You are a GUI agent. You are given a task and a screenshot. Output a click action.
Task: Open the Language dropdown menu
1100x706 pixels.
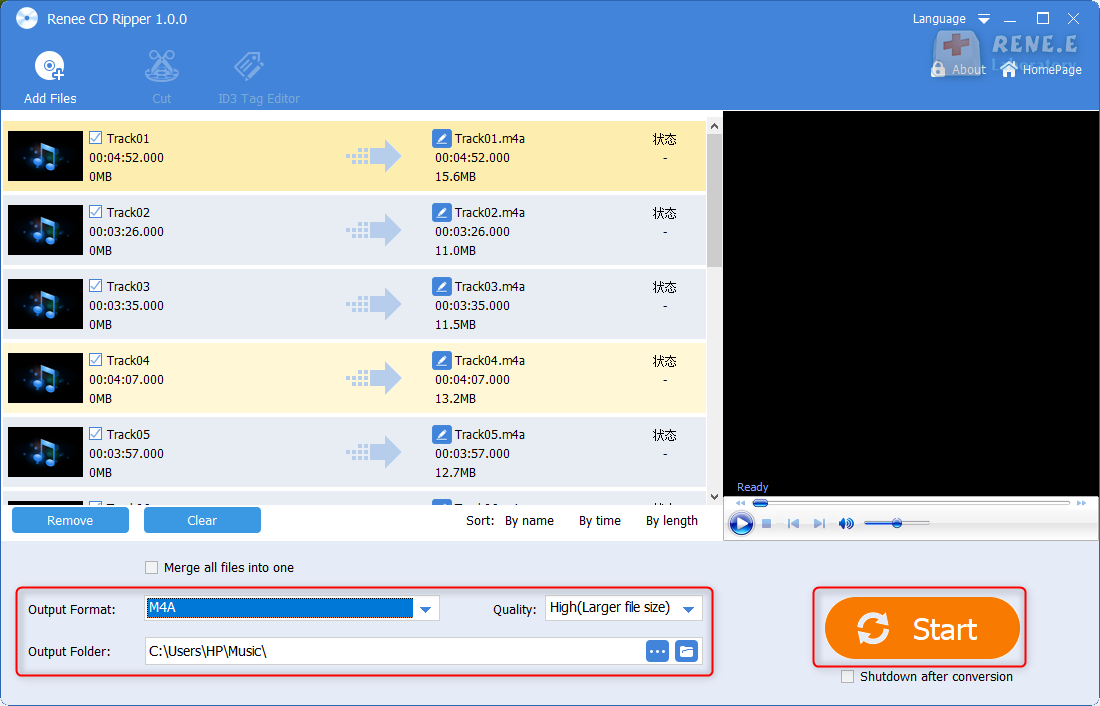coord(984,19)
